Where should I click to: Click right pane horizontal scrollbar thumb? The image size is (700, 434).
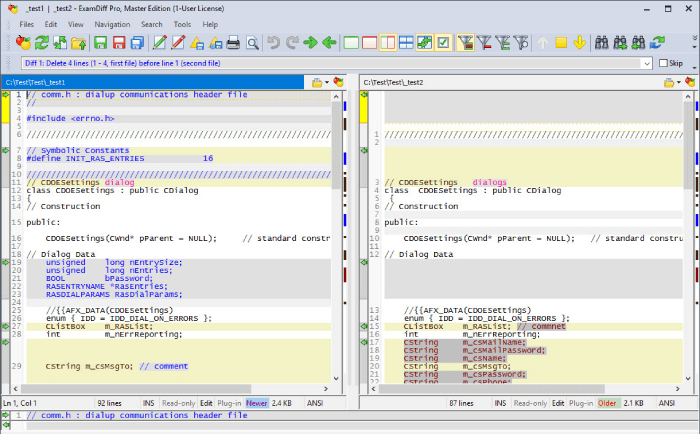tap(492, 389)
